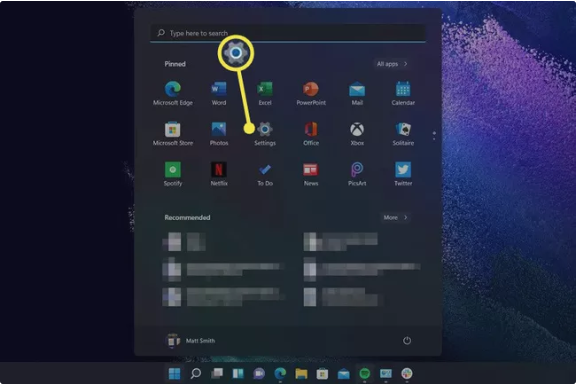579x384 pixels.
Task: Open the first recommended file thumbnail
Action: tap(172, 242)
